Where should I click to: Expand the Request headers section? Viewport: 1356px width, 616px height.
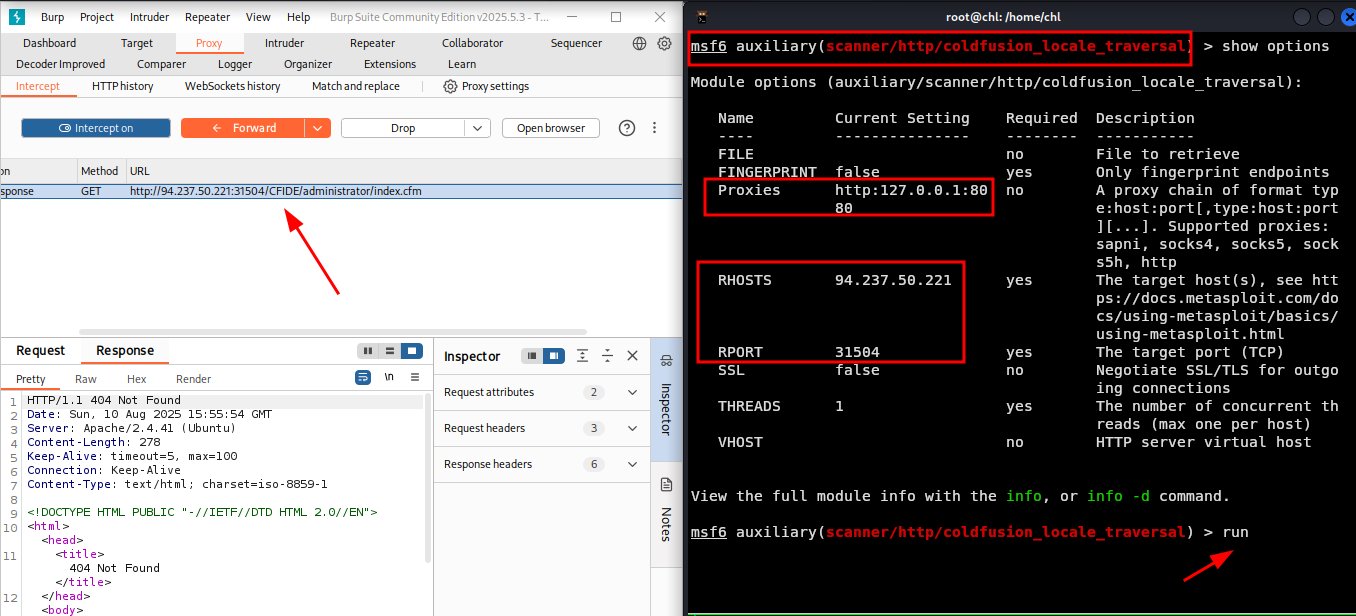pos(541,428)
